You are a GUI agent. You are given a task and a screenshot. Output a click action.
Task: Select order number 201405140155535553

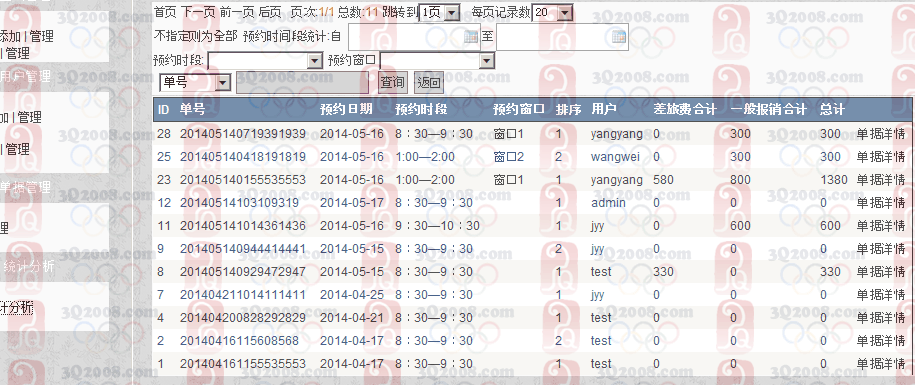coord(243,180)
